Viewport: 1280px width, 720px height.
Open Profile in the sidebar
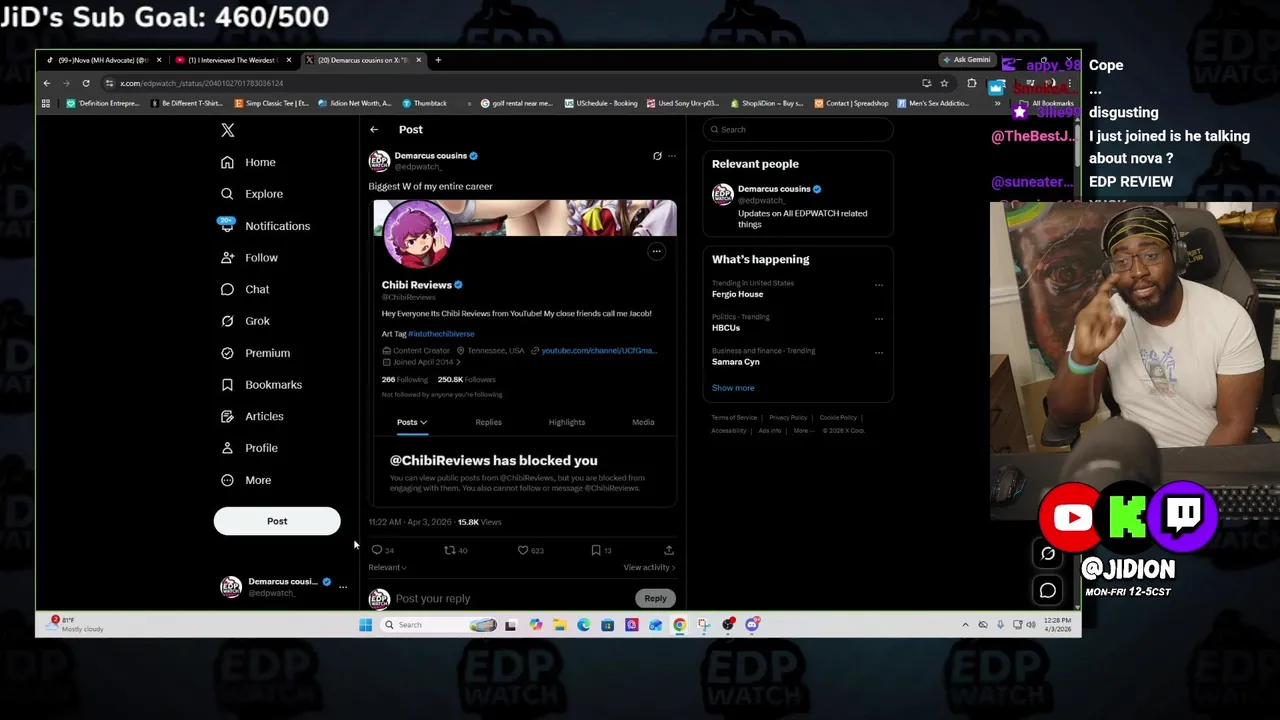249,448
